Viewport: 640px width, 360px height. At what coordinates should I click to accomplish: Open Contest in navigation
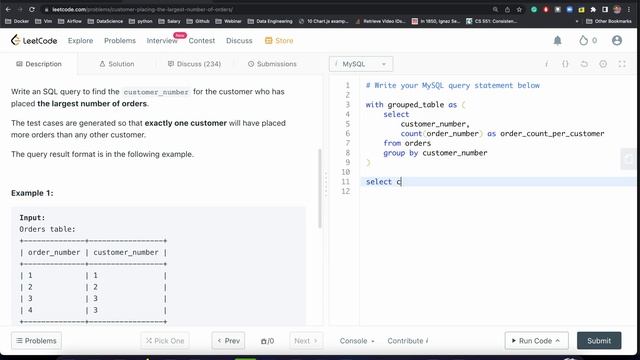202,40
